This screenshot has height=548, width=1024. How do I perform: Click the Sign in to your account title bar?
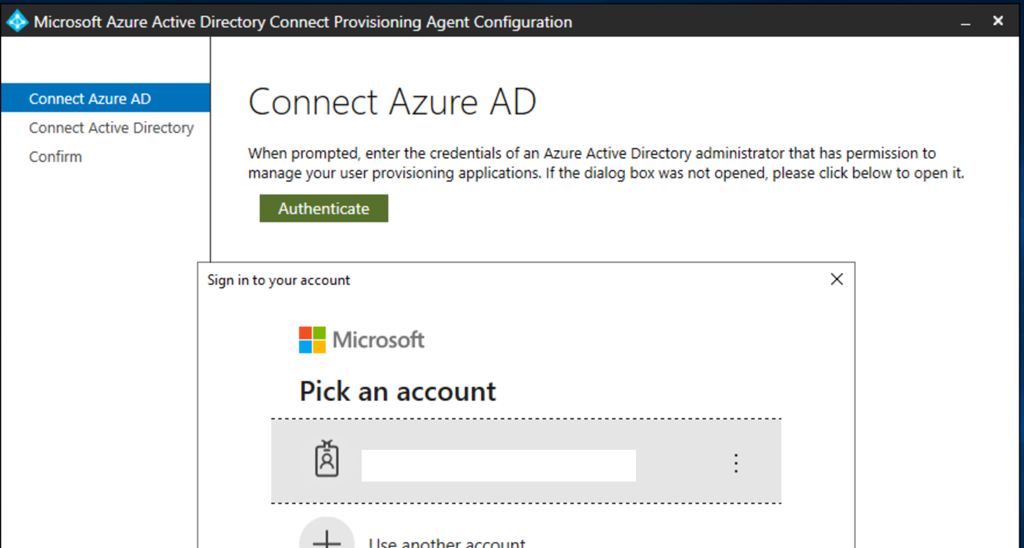pos(279,280)
